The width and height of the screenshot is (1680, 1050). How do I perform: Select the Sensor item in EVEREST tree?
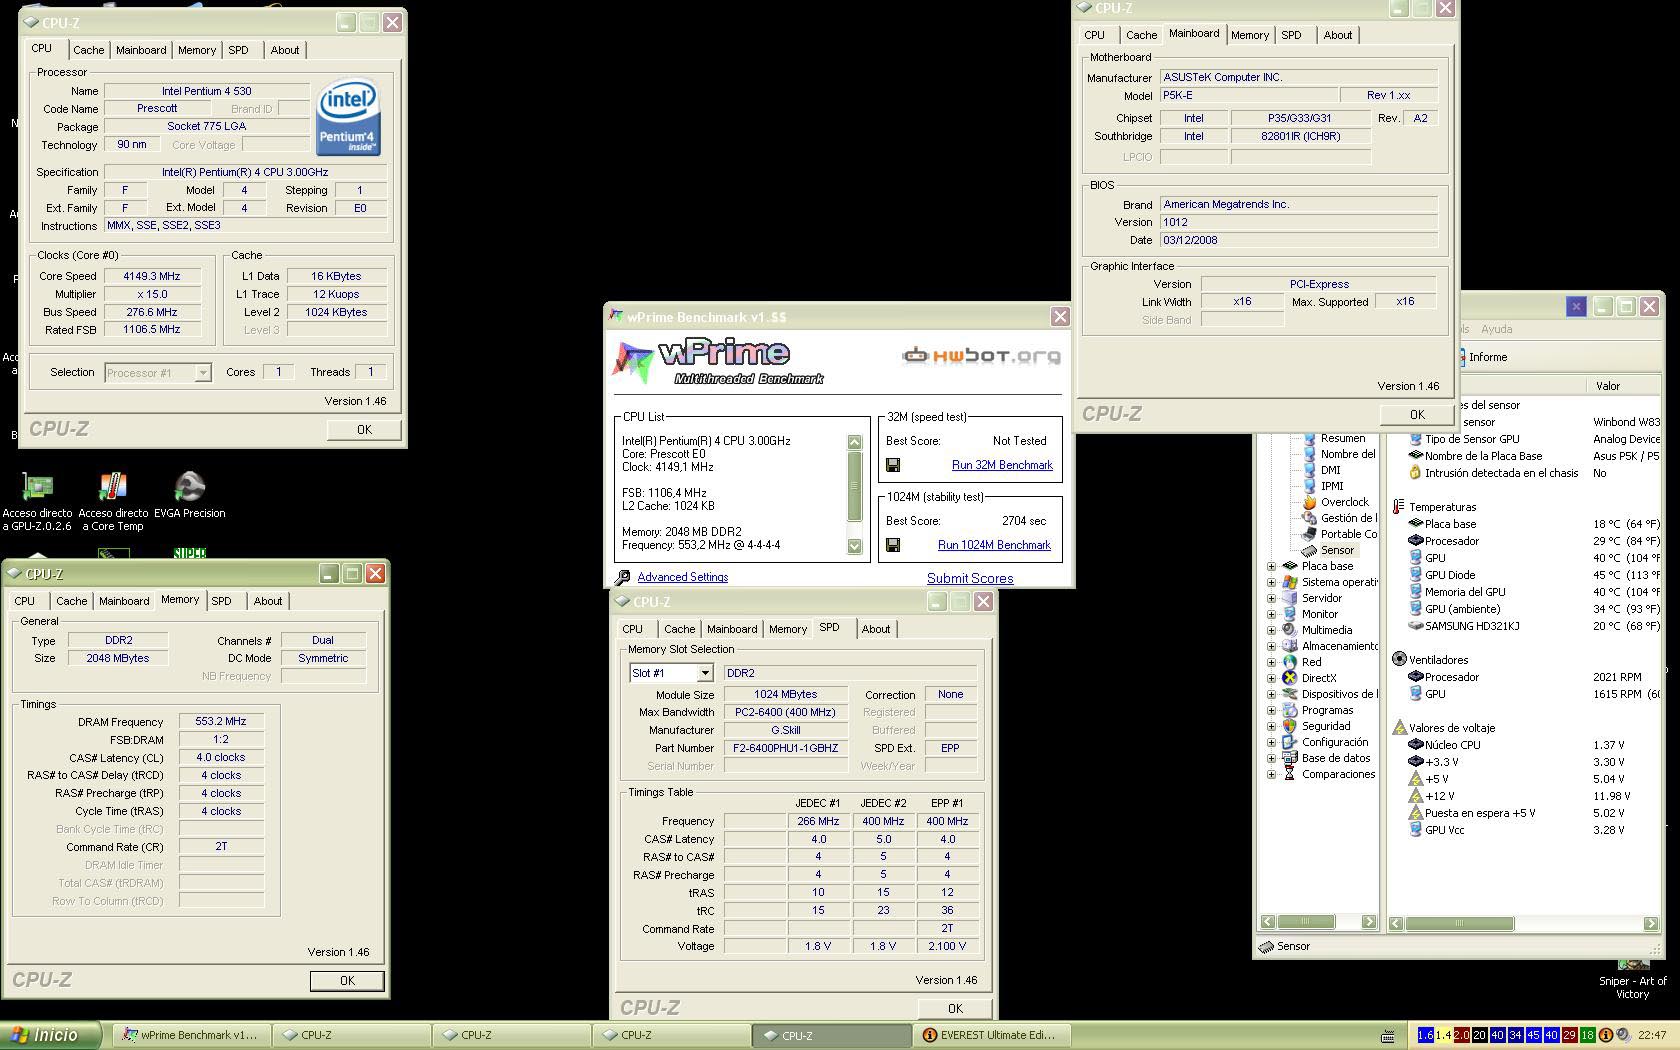coord(1337,550)
